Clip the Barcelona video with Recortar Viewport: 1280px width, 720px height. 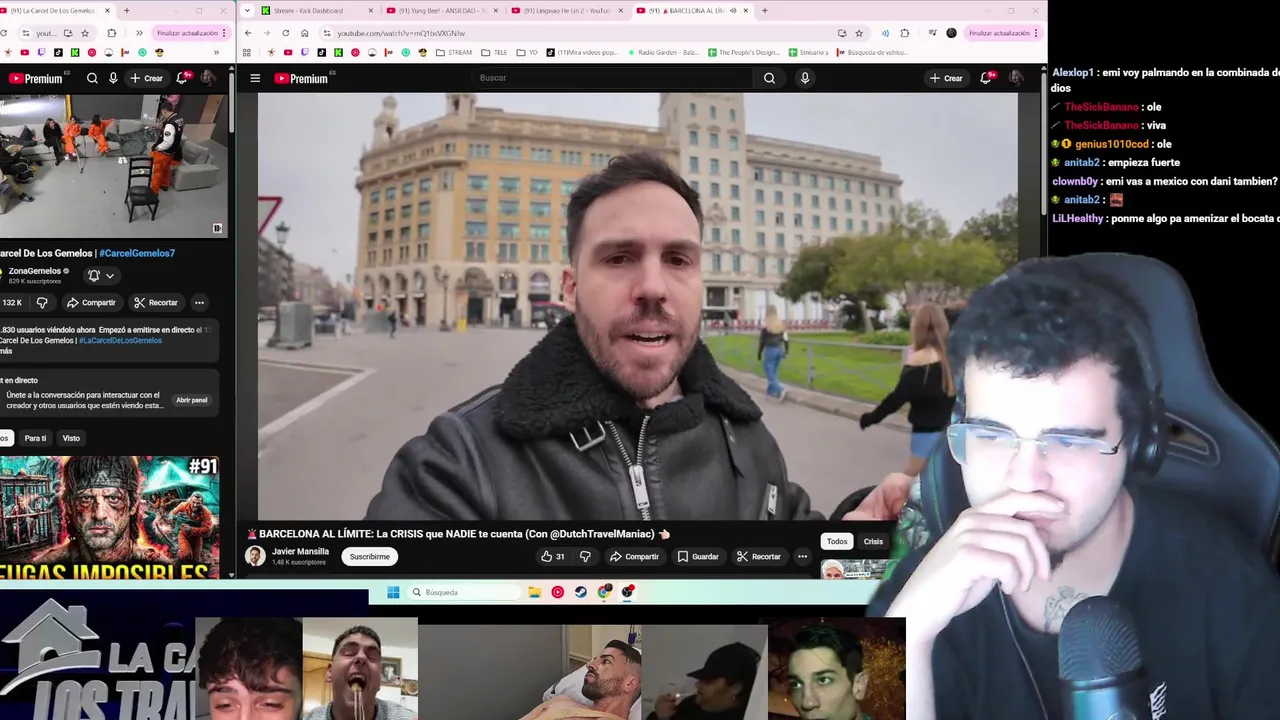point(758,556)
